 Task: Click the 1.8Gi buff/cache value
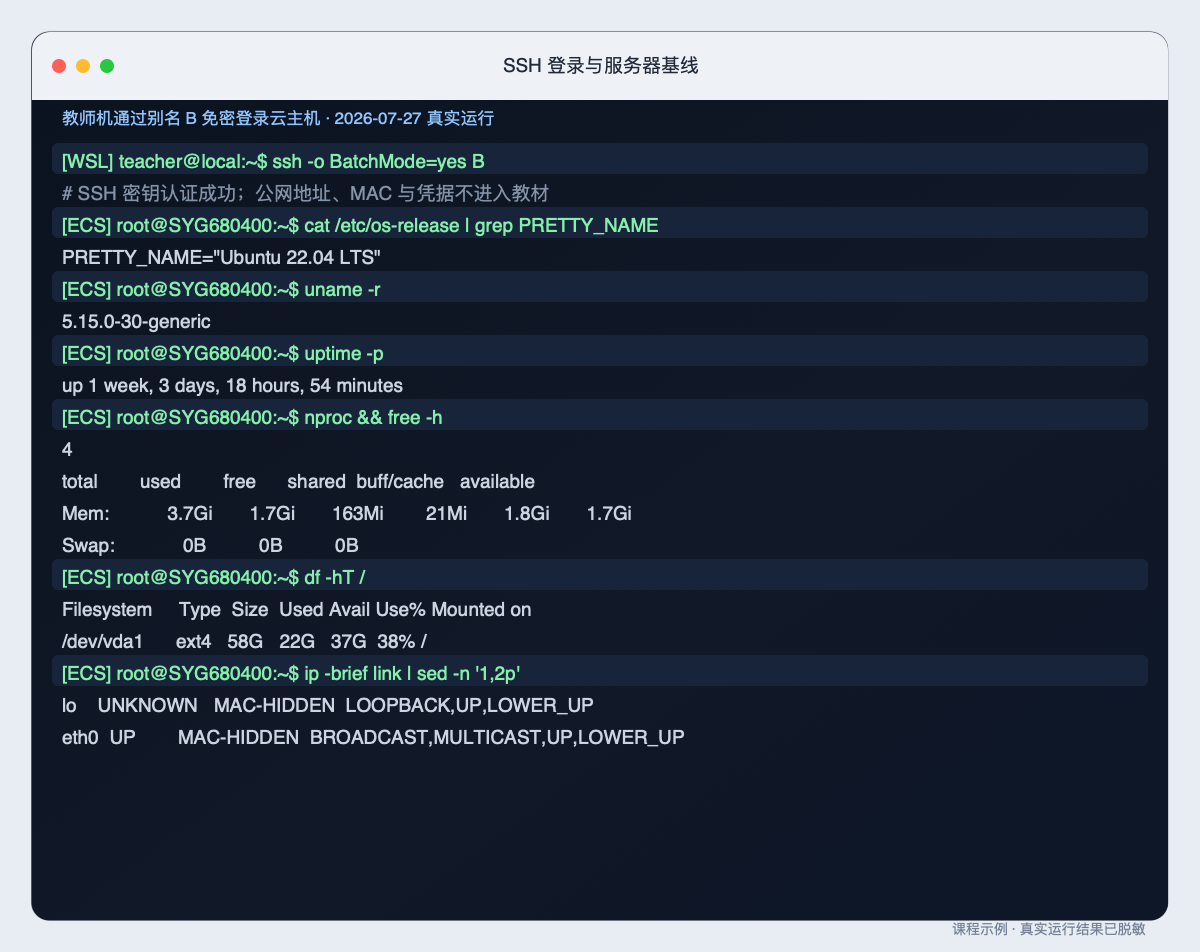click(x=527, y=514)
